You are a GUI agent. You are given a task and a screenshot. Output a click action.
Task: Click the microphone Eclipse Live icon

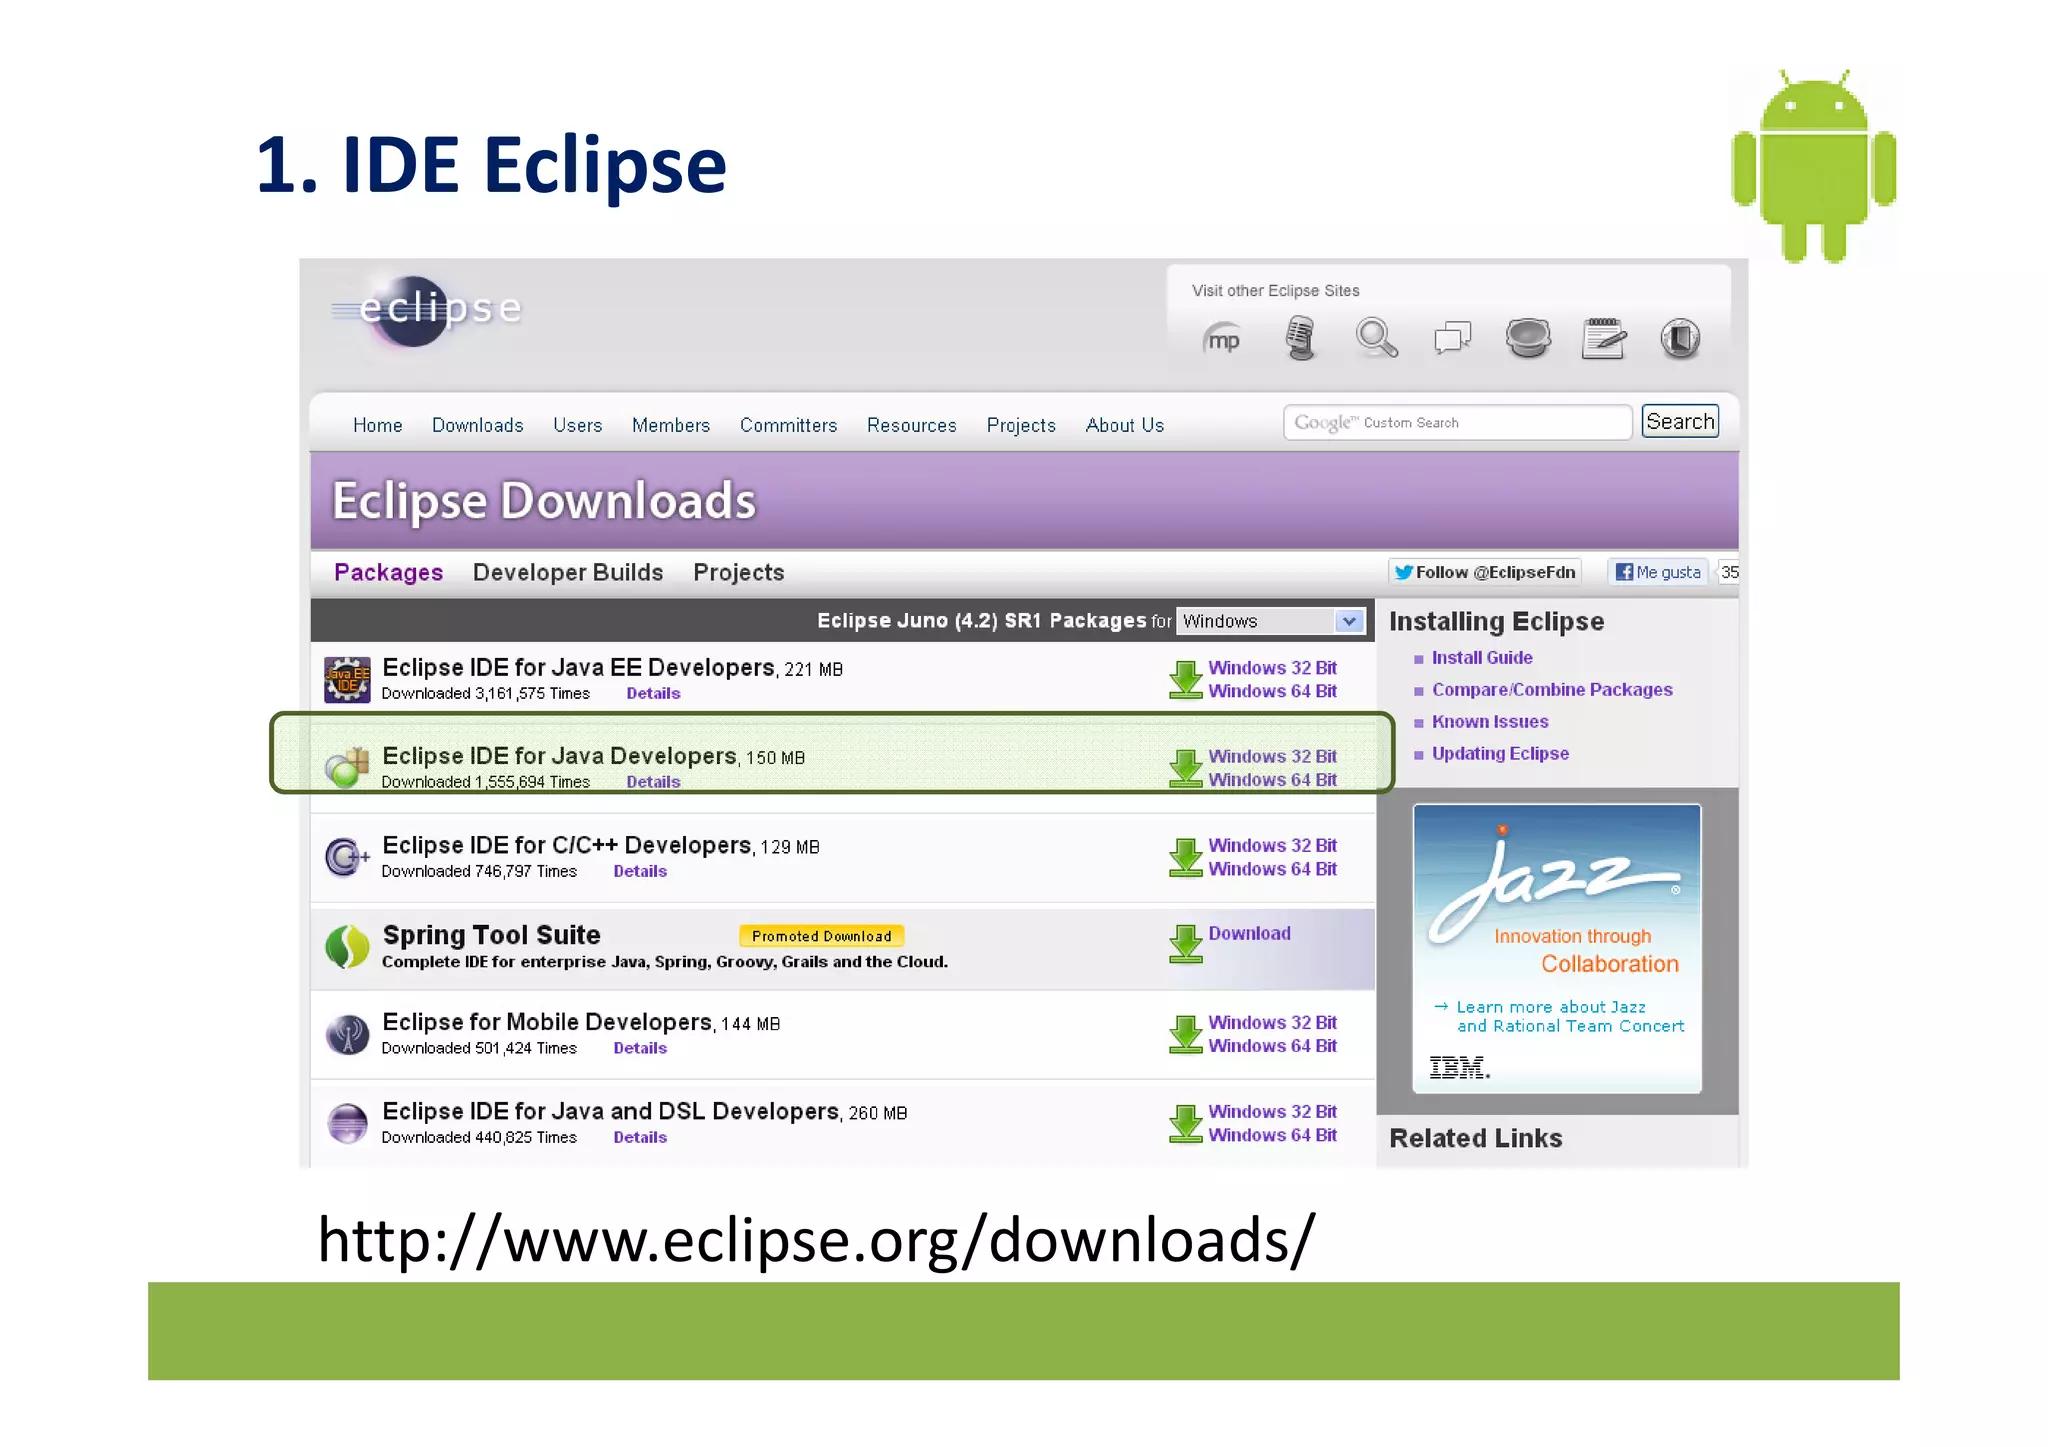point(1299,338)
